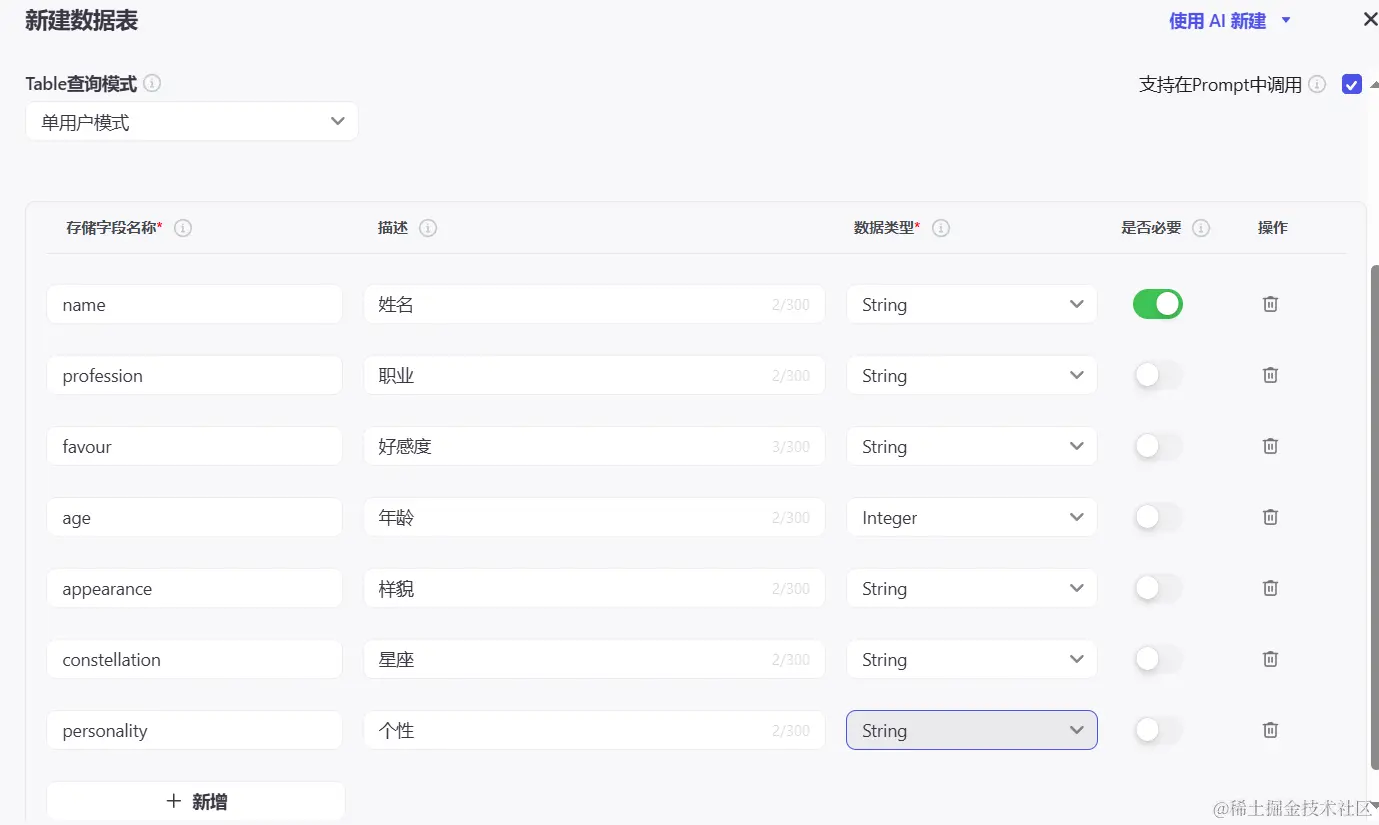Screen dimensions: 1379x825
Task: Uncheck 支持在Prompt中调用 checkbox
Action: tap(1352, 84)
